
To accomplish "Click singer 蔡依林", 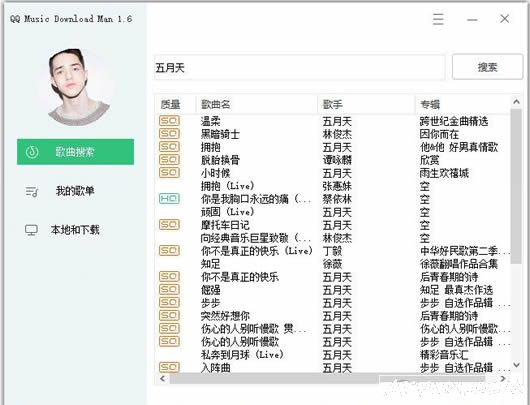I will pyautogui.click(x=337, y=199).
